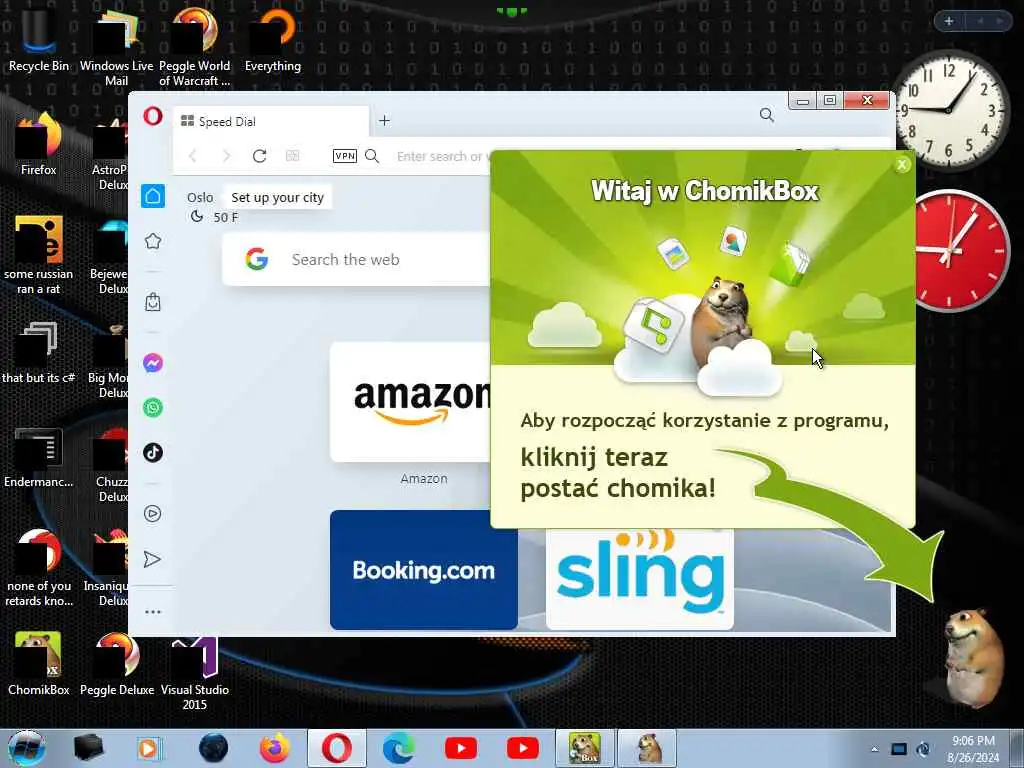
Task: Click the gadget plus button top right
Action: point(949,21)
